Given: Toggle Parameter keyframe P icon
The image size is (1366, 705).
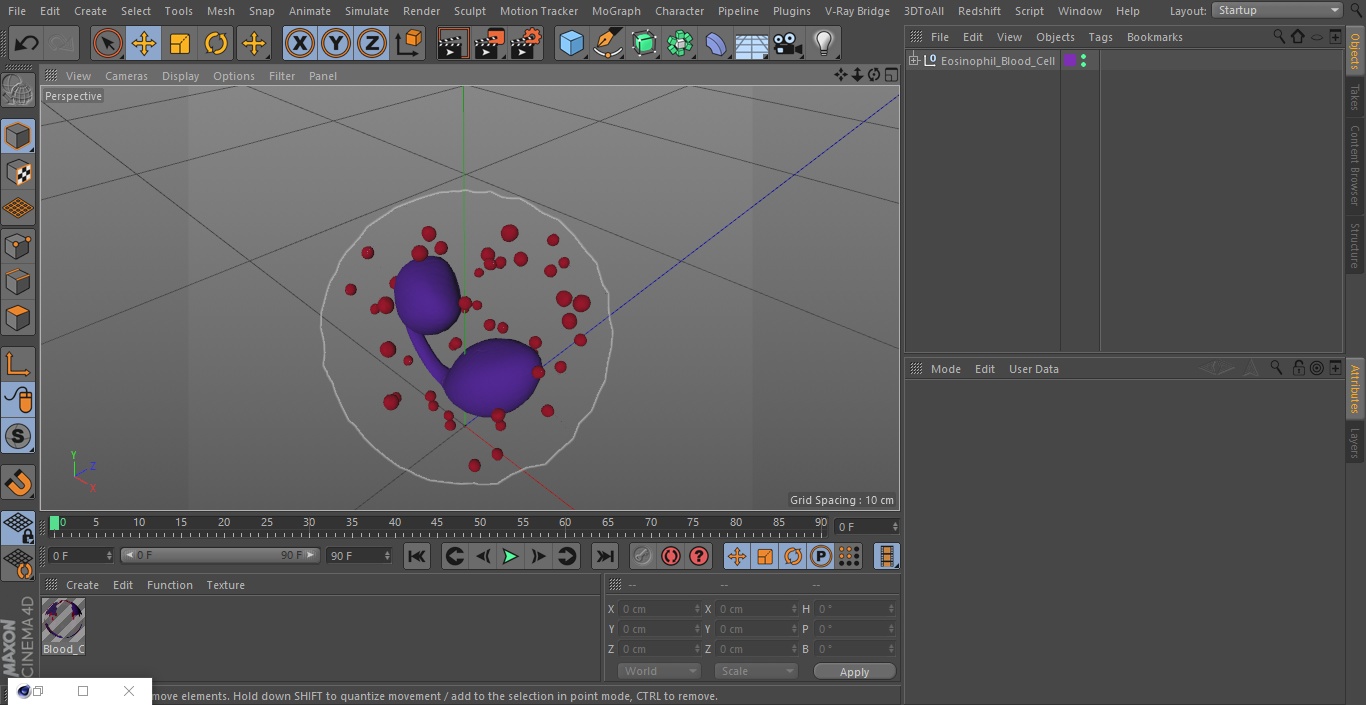Looking at the screenshot, I should [821, 556].
